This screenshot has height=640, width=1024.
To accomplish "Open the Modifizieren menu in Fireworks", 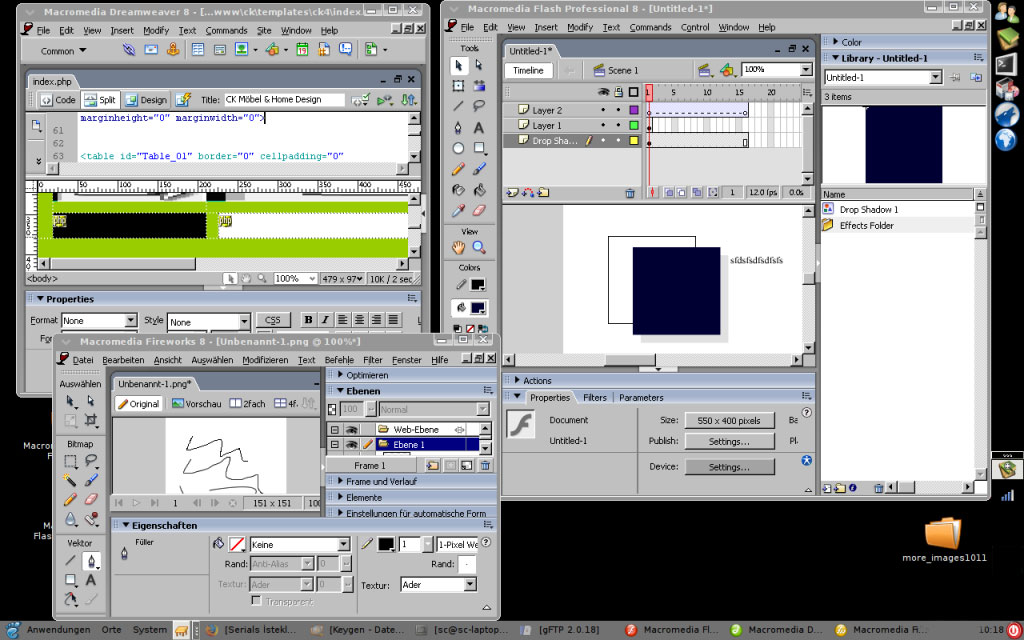I will (x=265, y=360).
